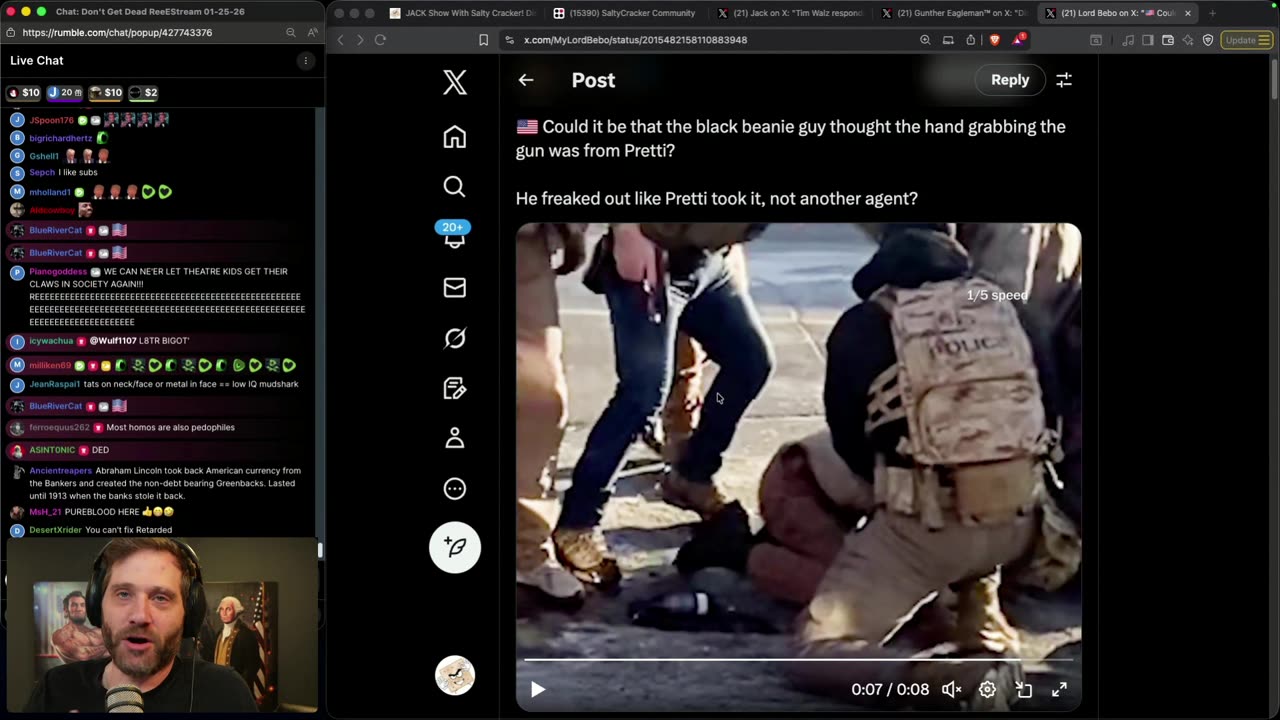This screenshot has width=1280, height=720.
Task: Click the streamer webcam overlay
Action: [x=161, y=626]
